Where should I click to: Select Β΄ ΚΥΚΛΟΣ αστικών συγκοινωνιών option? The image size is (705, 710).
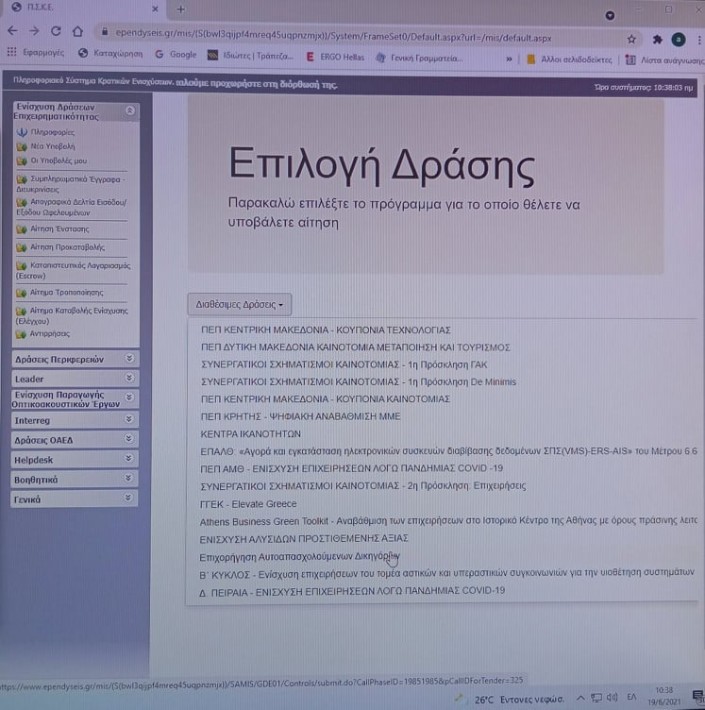pyautogui.click(x=447, y=574)
